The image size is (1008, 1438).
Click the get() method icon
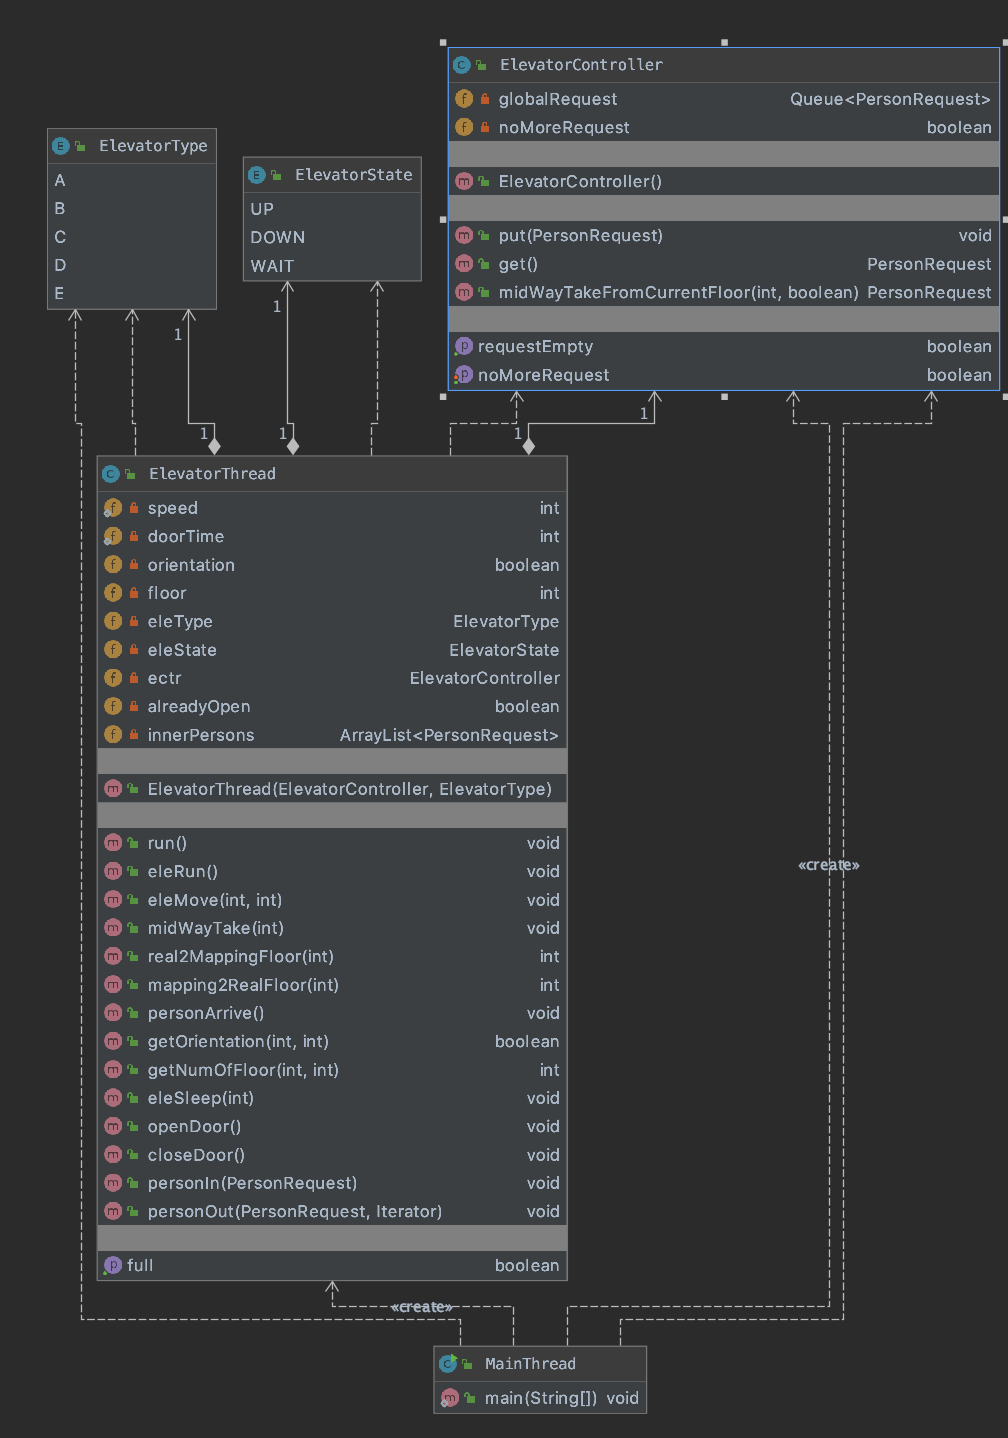464,264
